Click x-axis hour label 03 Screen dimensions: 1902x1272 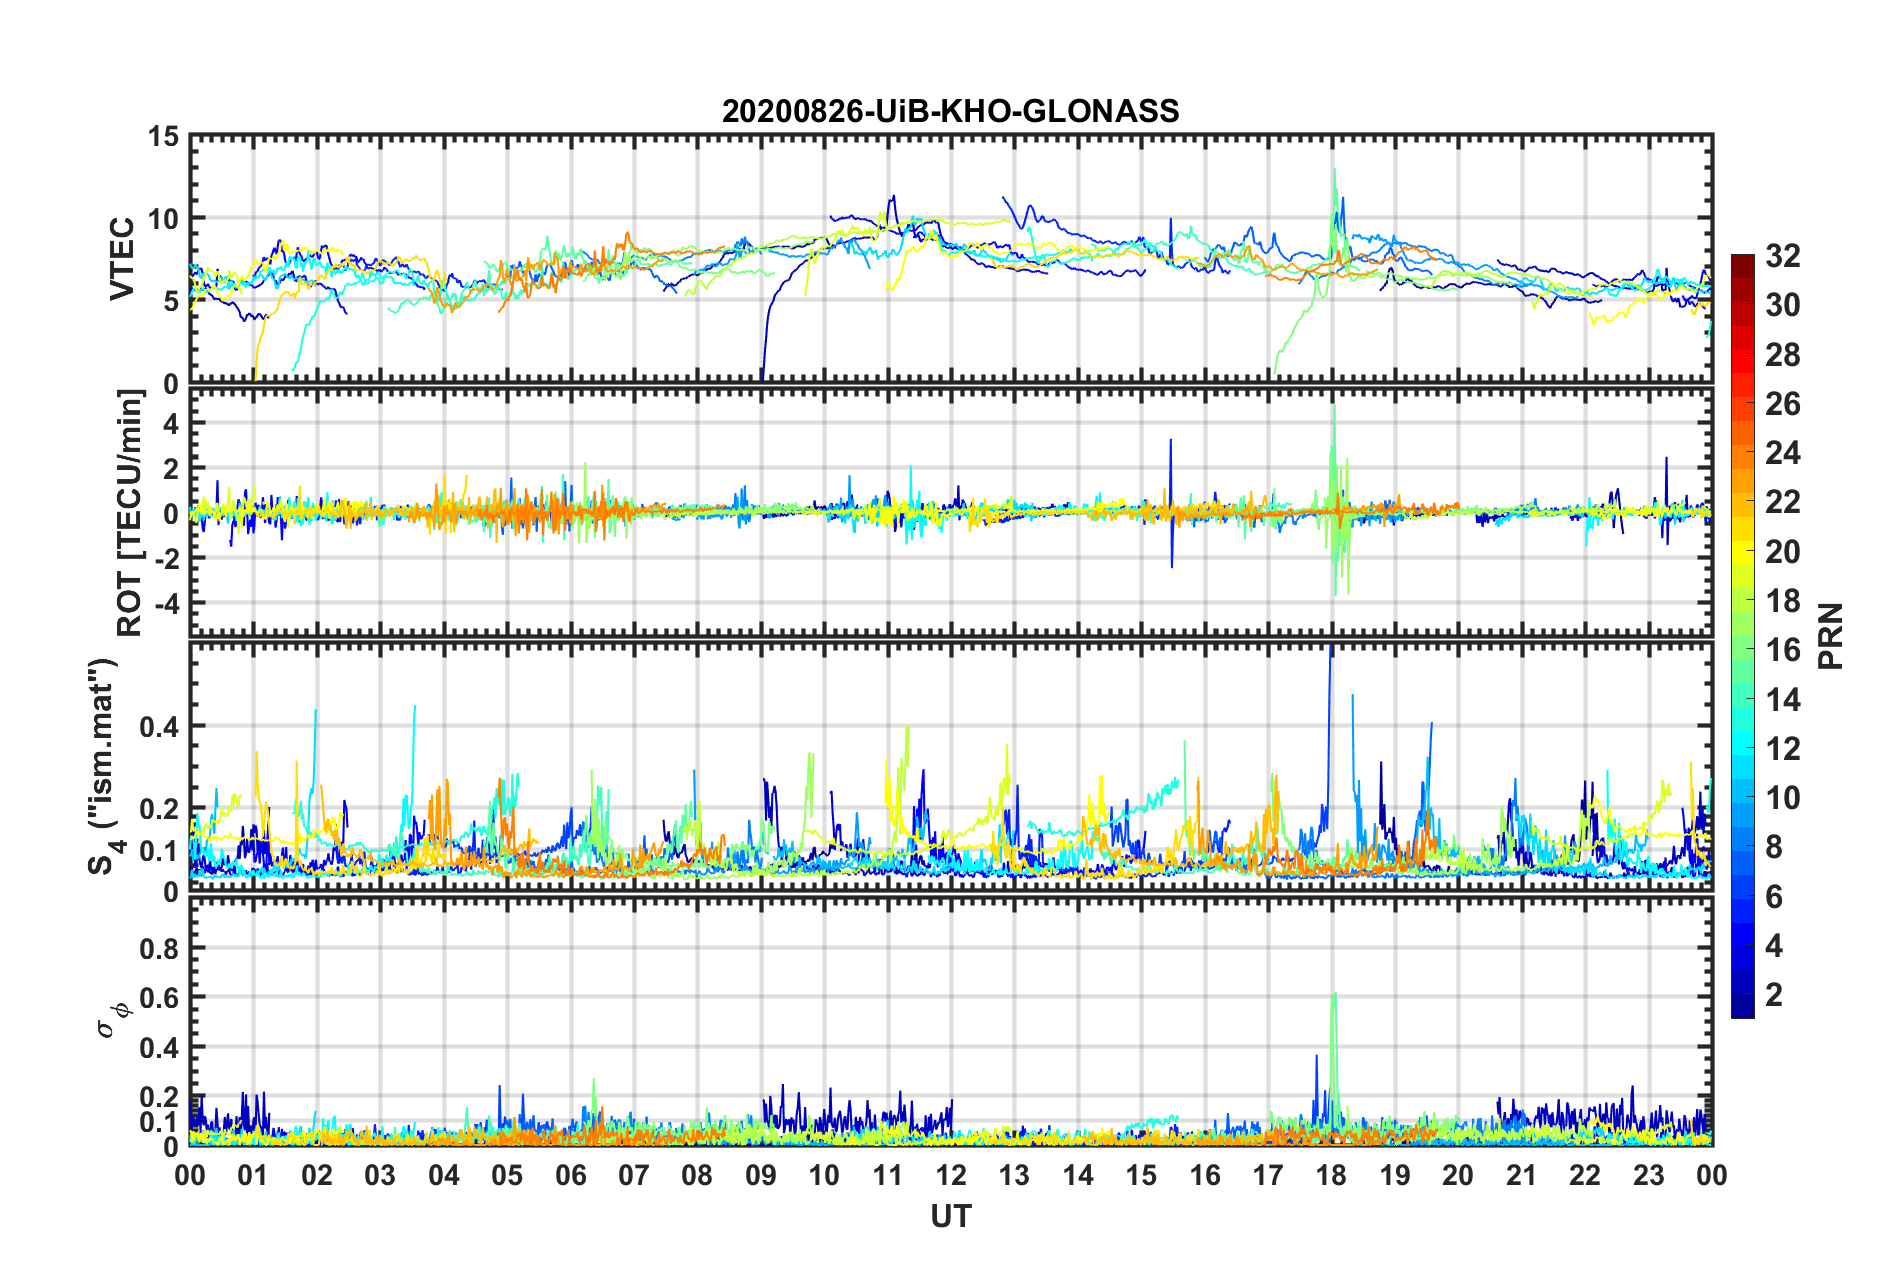[x=380, y=1175]
